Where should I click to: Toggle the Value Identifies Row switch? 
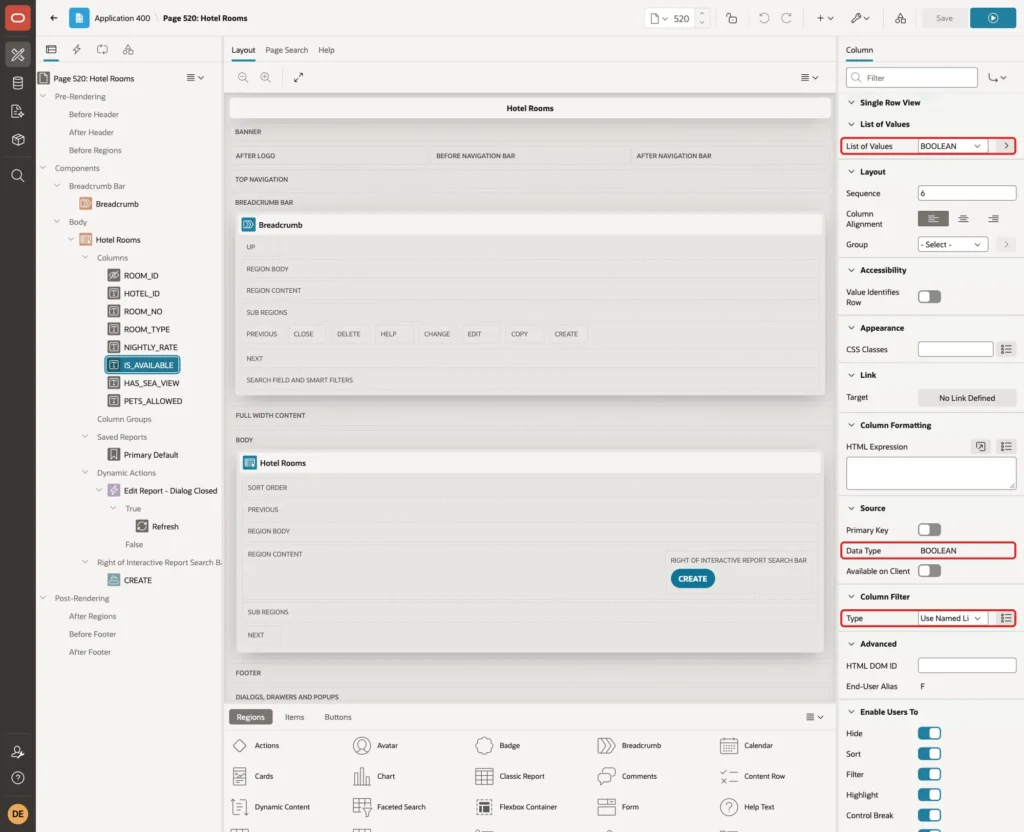tap(929, 297)
